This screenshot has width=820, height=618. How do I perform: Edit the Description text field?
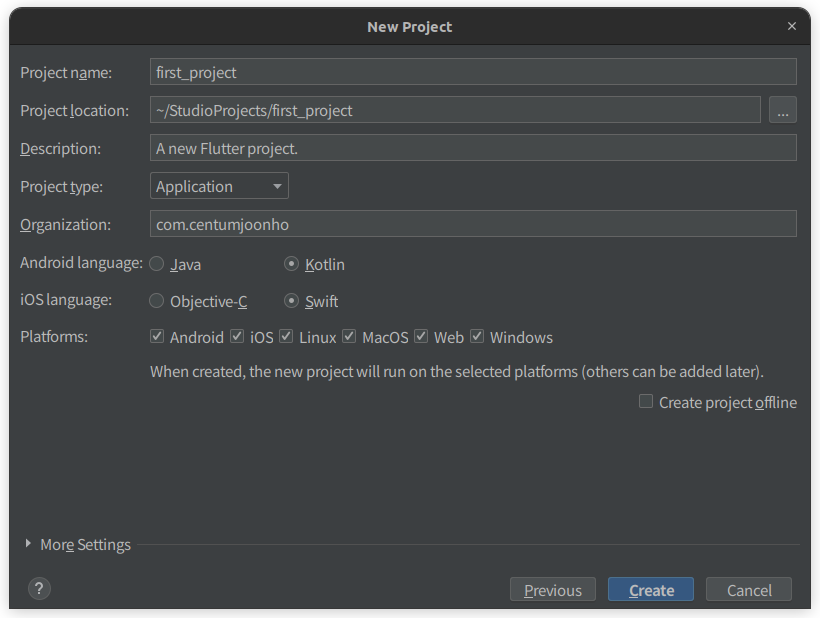(473, 148)
